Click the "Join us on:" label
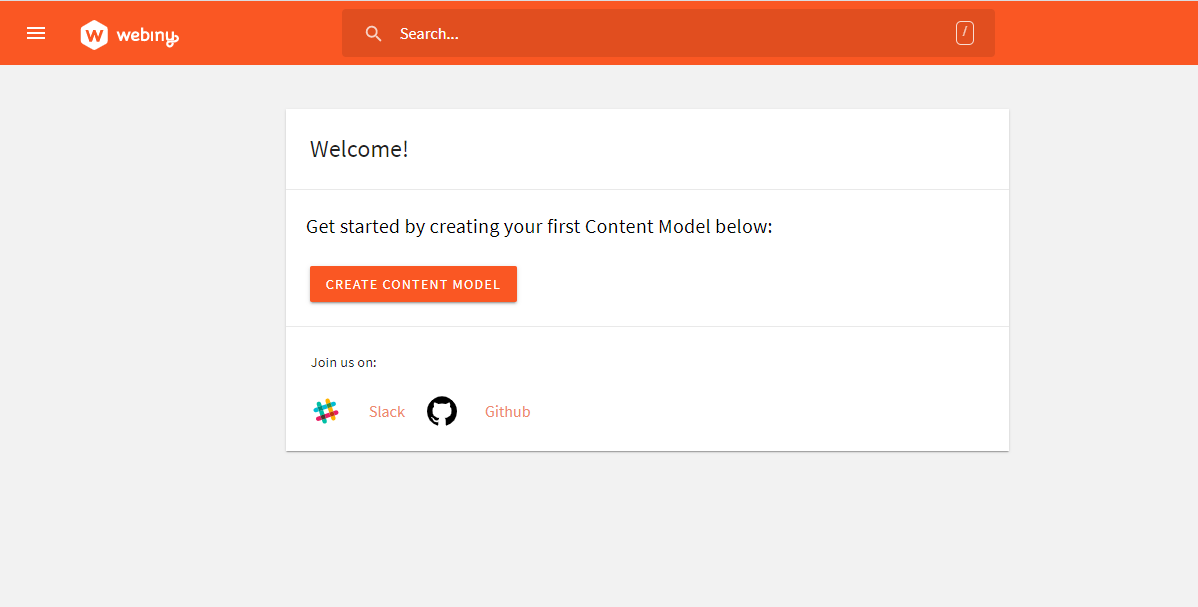Image resolution: width=1198 pixels, height=607 pixels. (x=344, y=362)
